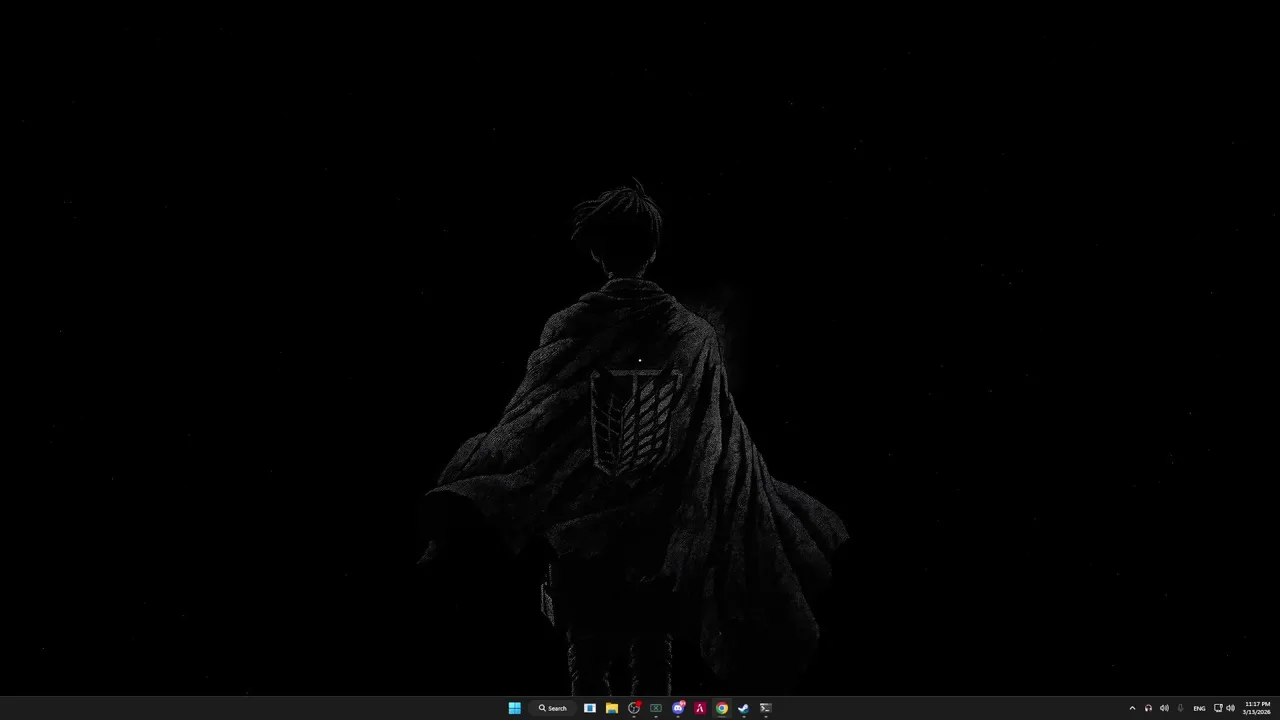
Task: Open the green Xbox-style taskbar app
Action: pyautogui.click(x=656, y=708)
